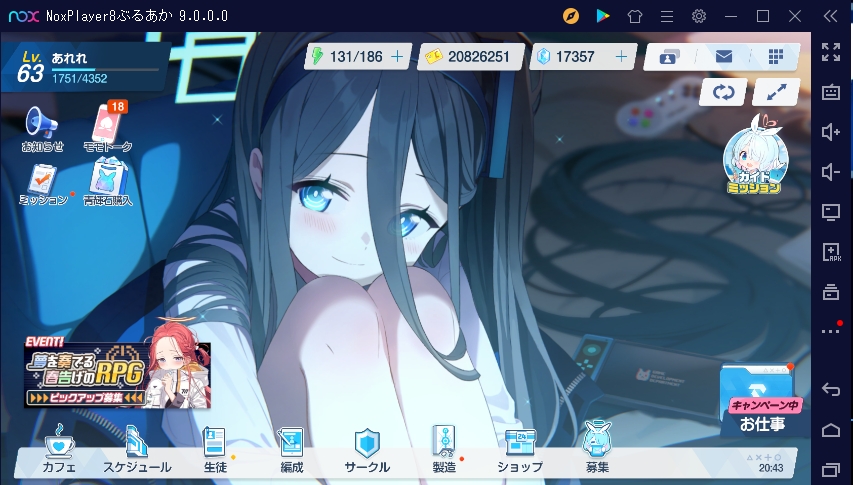Add gems with plus beside 17357

tap(621, 57)
